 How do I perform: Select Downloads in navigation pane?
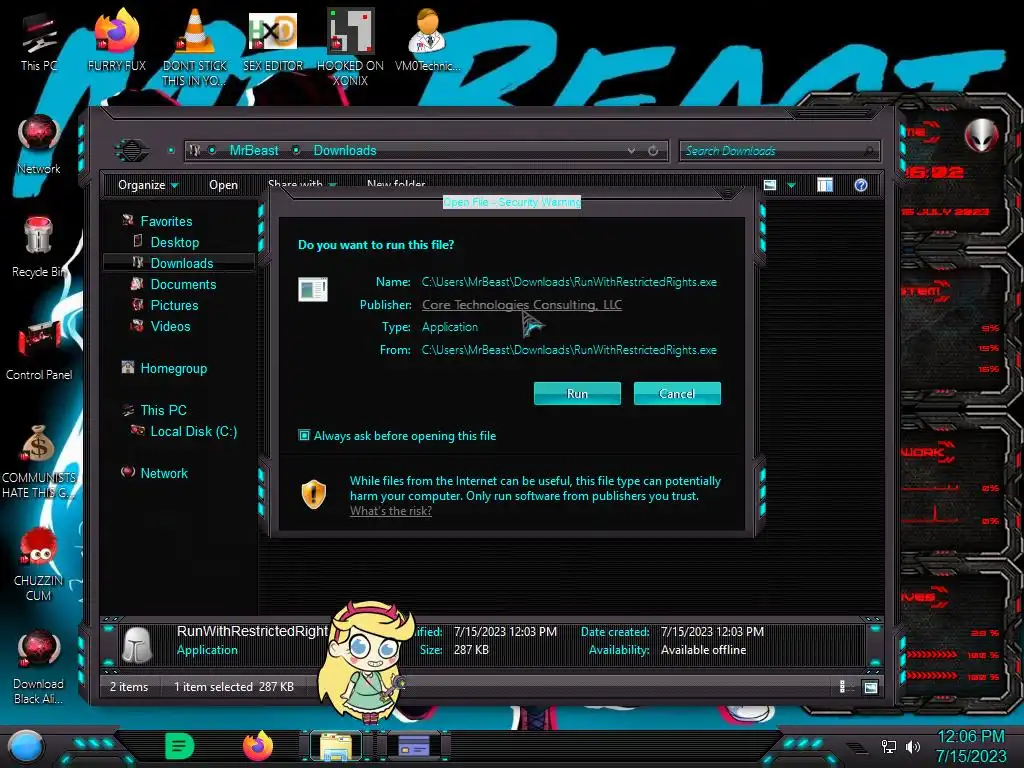179,263
